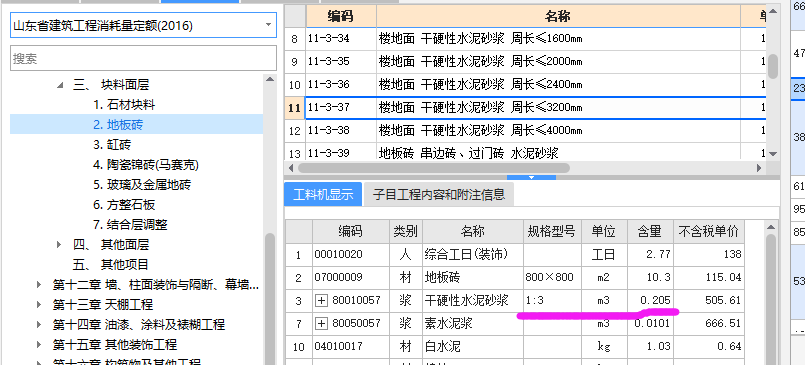Click the 666.51 unit price cell
Image resolution: width=805 pixels, height=365 pixels.
709,323
